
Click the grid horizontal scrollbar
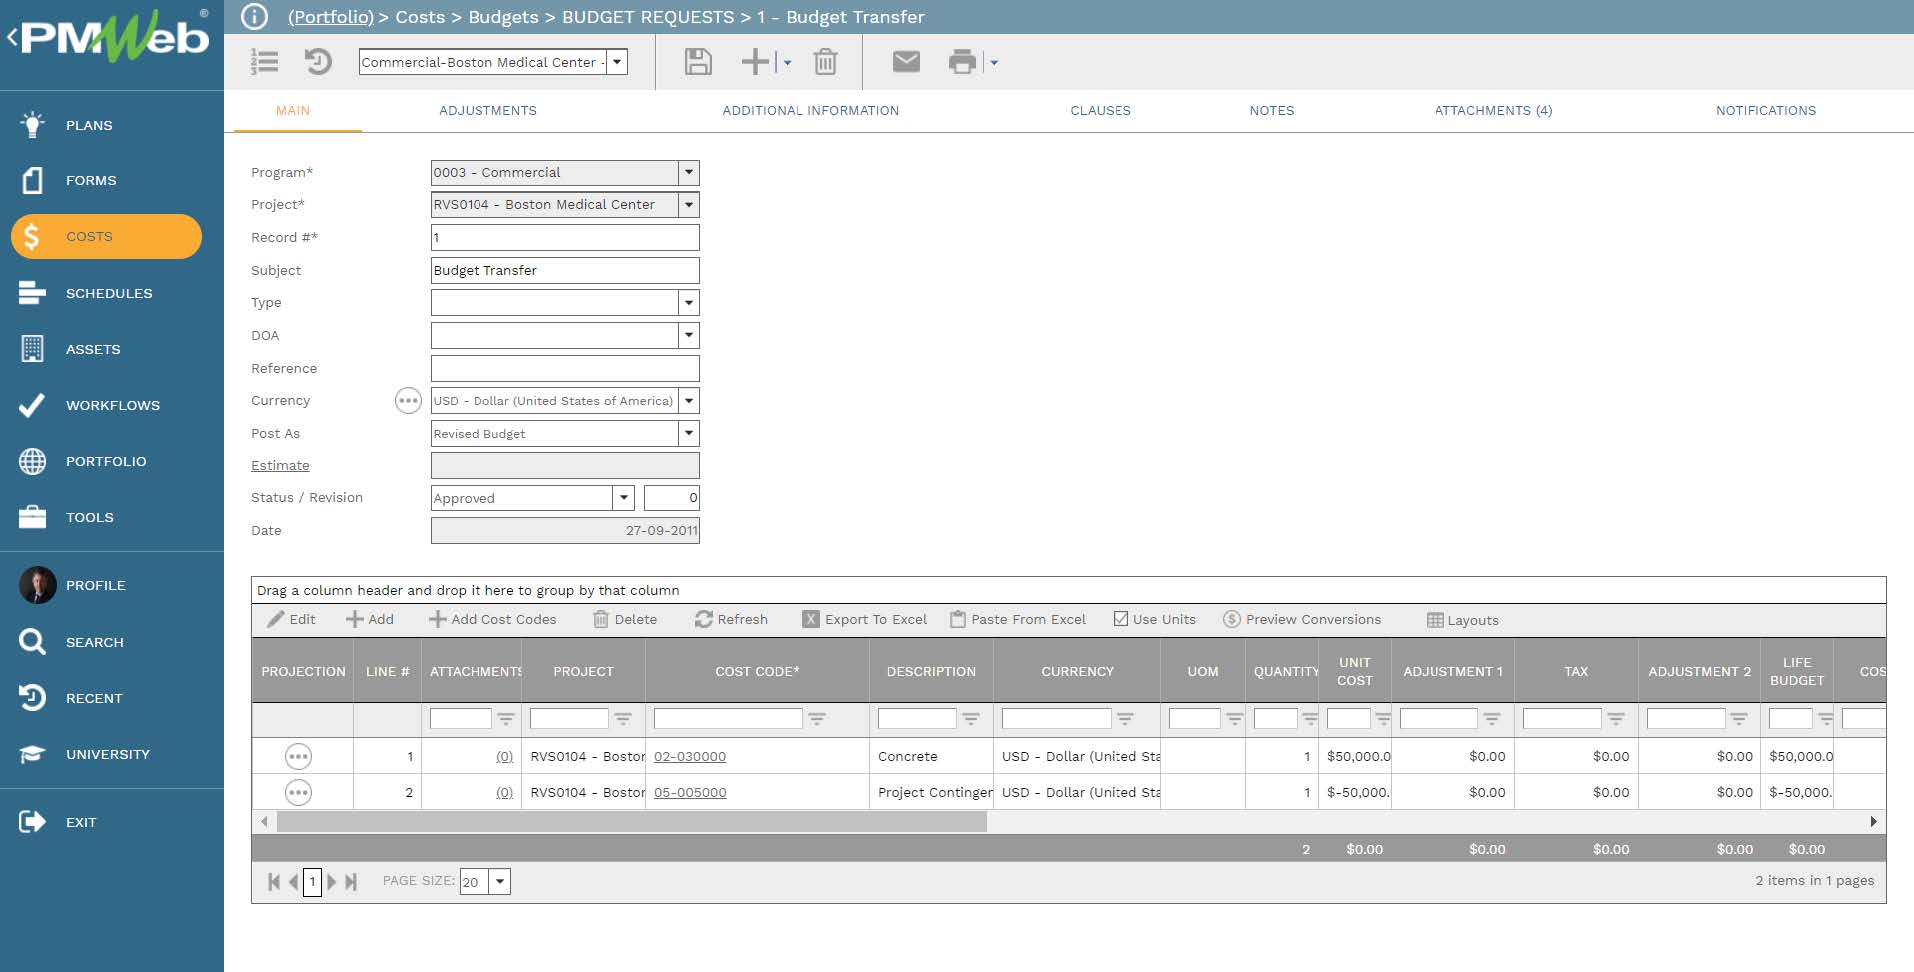tap(632, 822)
